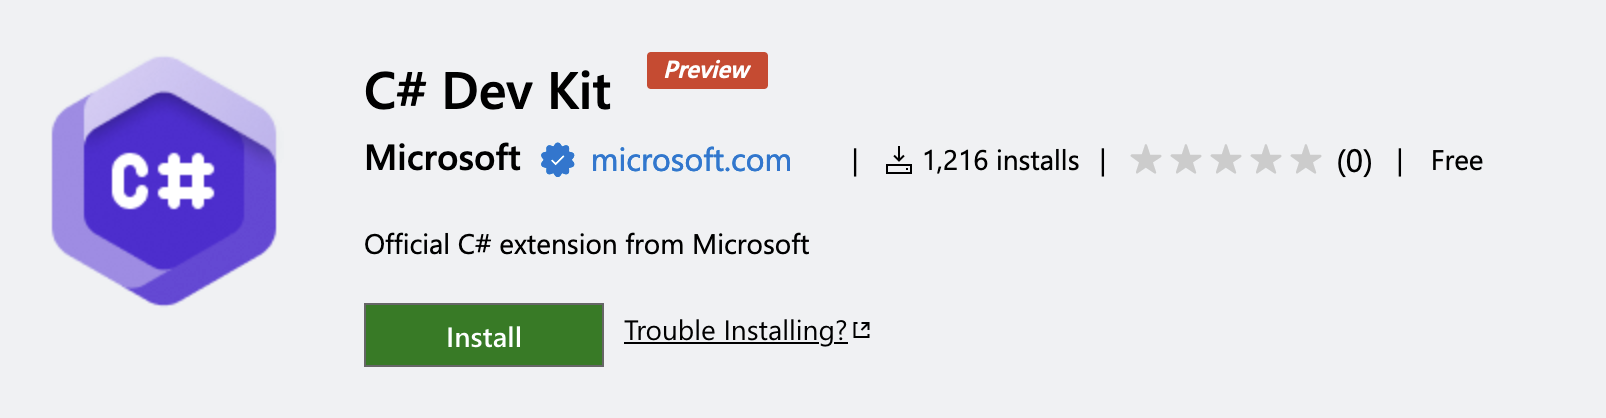The image size is (1606, 418).
Task: Click the C# Dev Kit title
Action: point(487,92)
